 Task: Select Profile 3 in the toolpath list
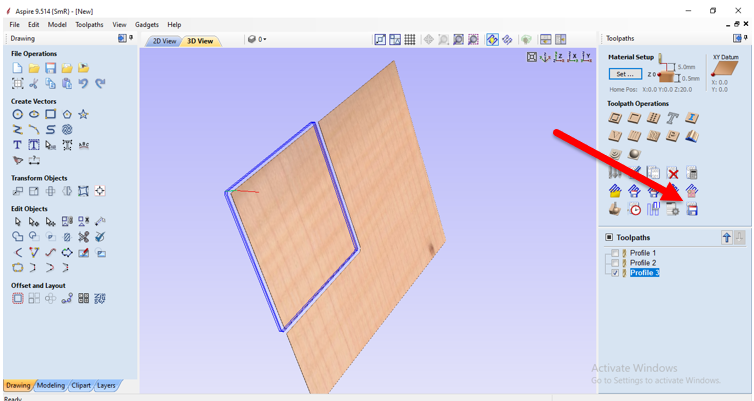coord(644,273)
